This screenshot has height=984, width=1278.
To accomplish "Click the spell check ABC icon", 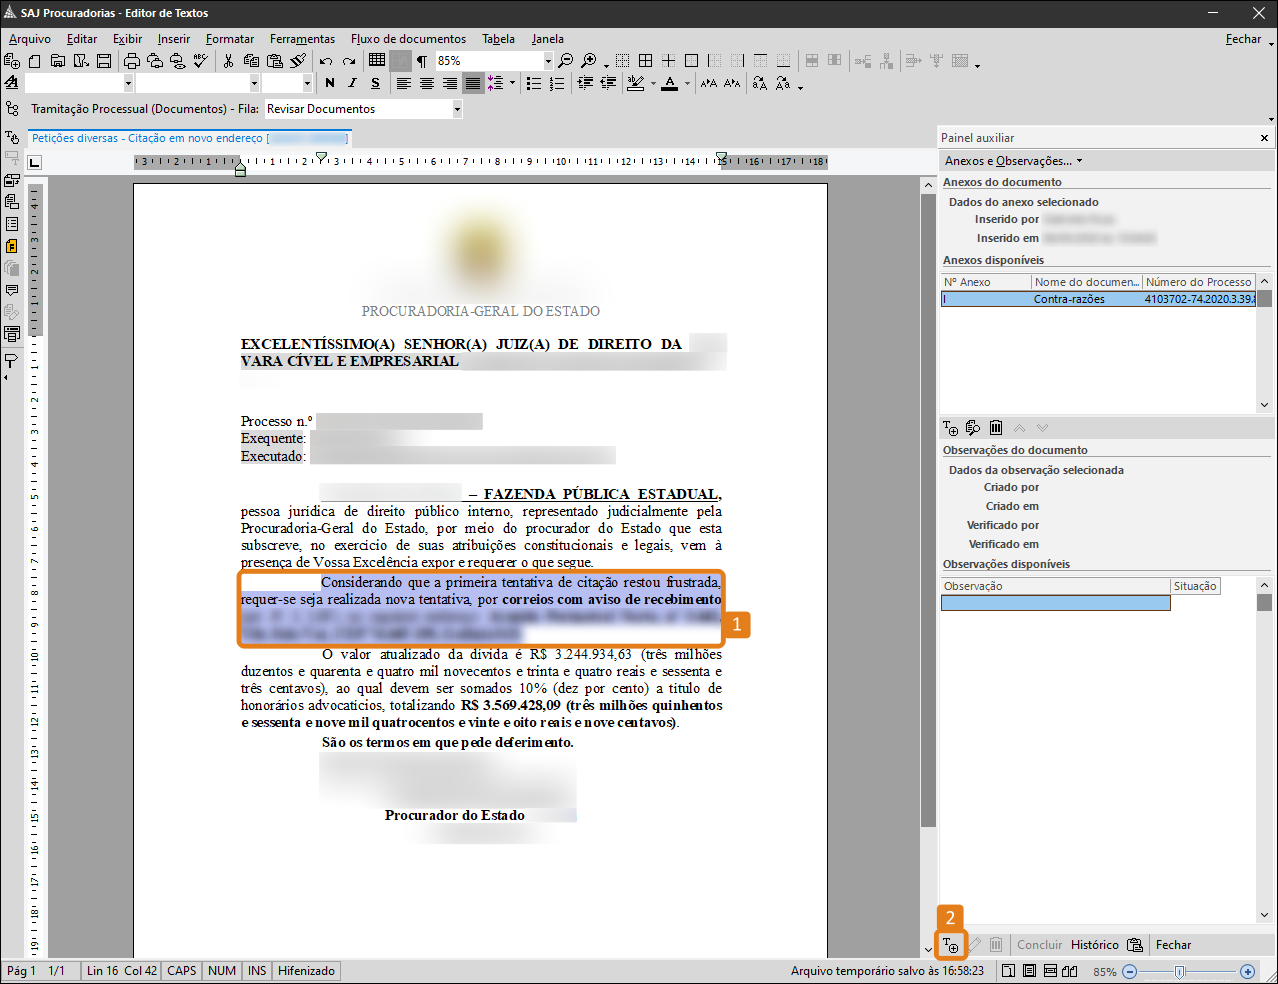I will click(201, 61).
